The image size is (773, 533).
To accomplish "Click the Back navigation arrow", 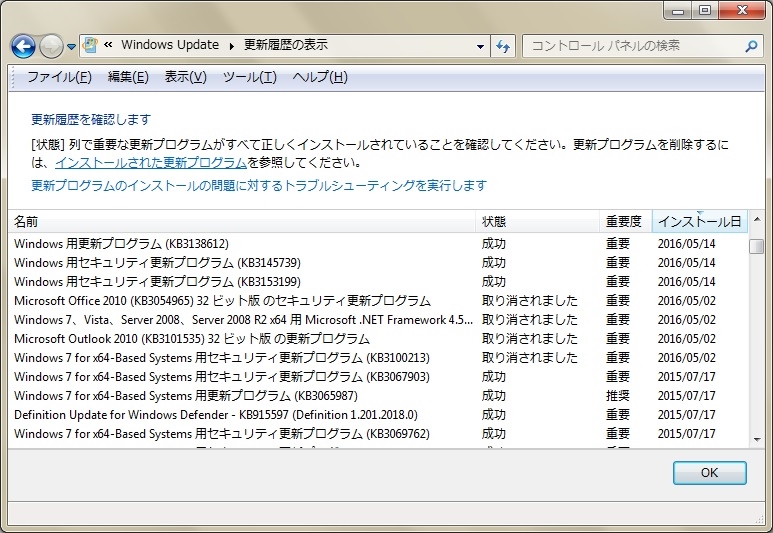I will [x=23, y=47].
